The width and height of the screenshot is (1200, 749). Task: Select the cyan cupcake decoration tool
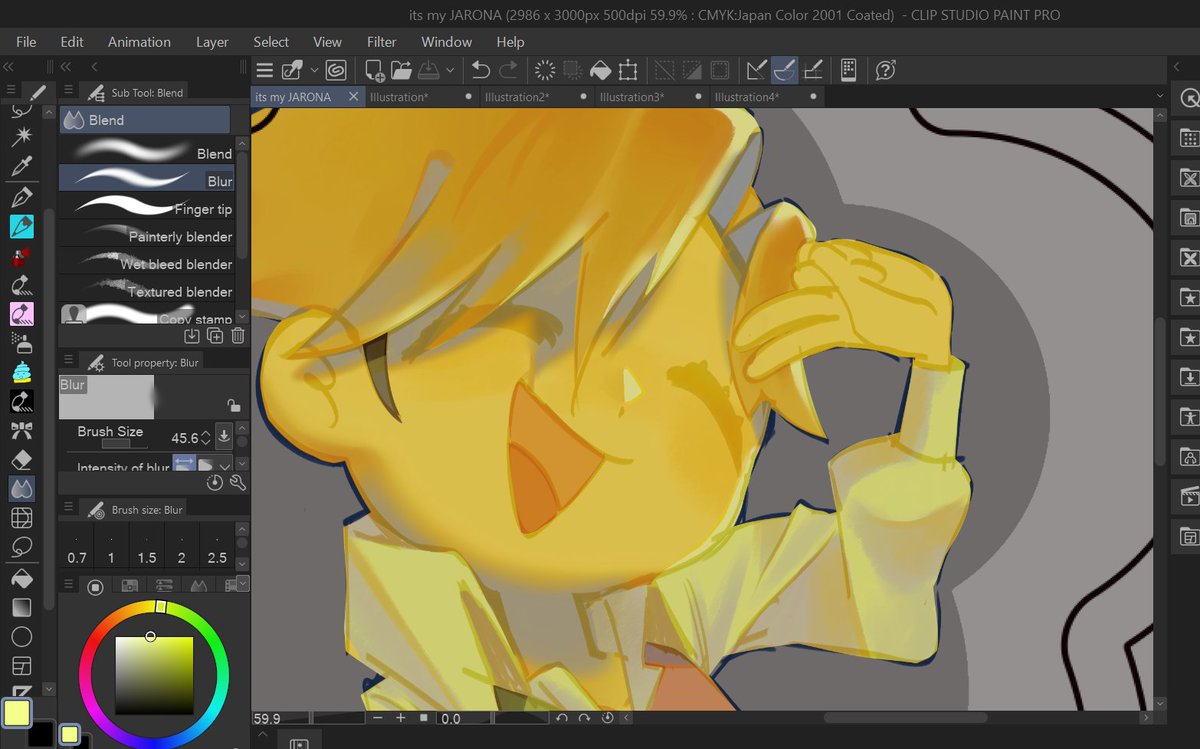[21, 371]
